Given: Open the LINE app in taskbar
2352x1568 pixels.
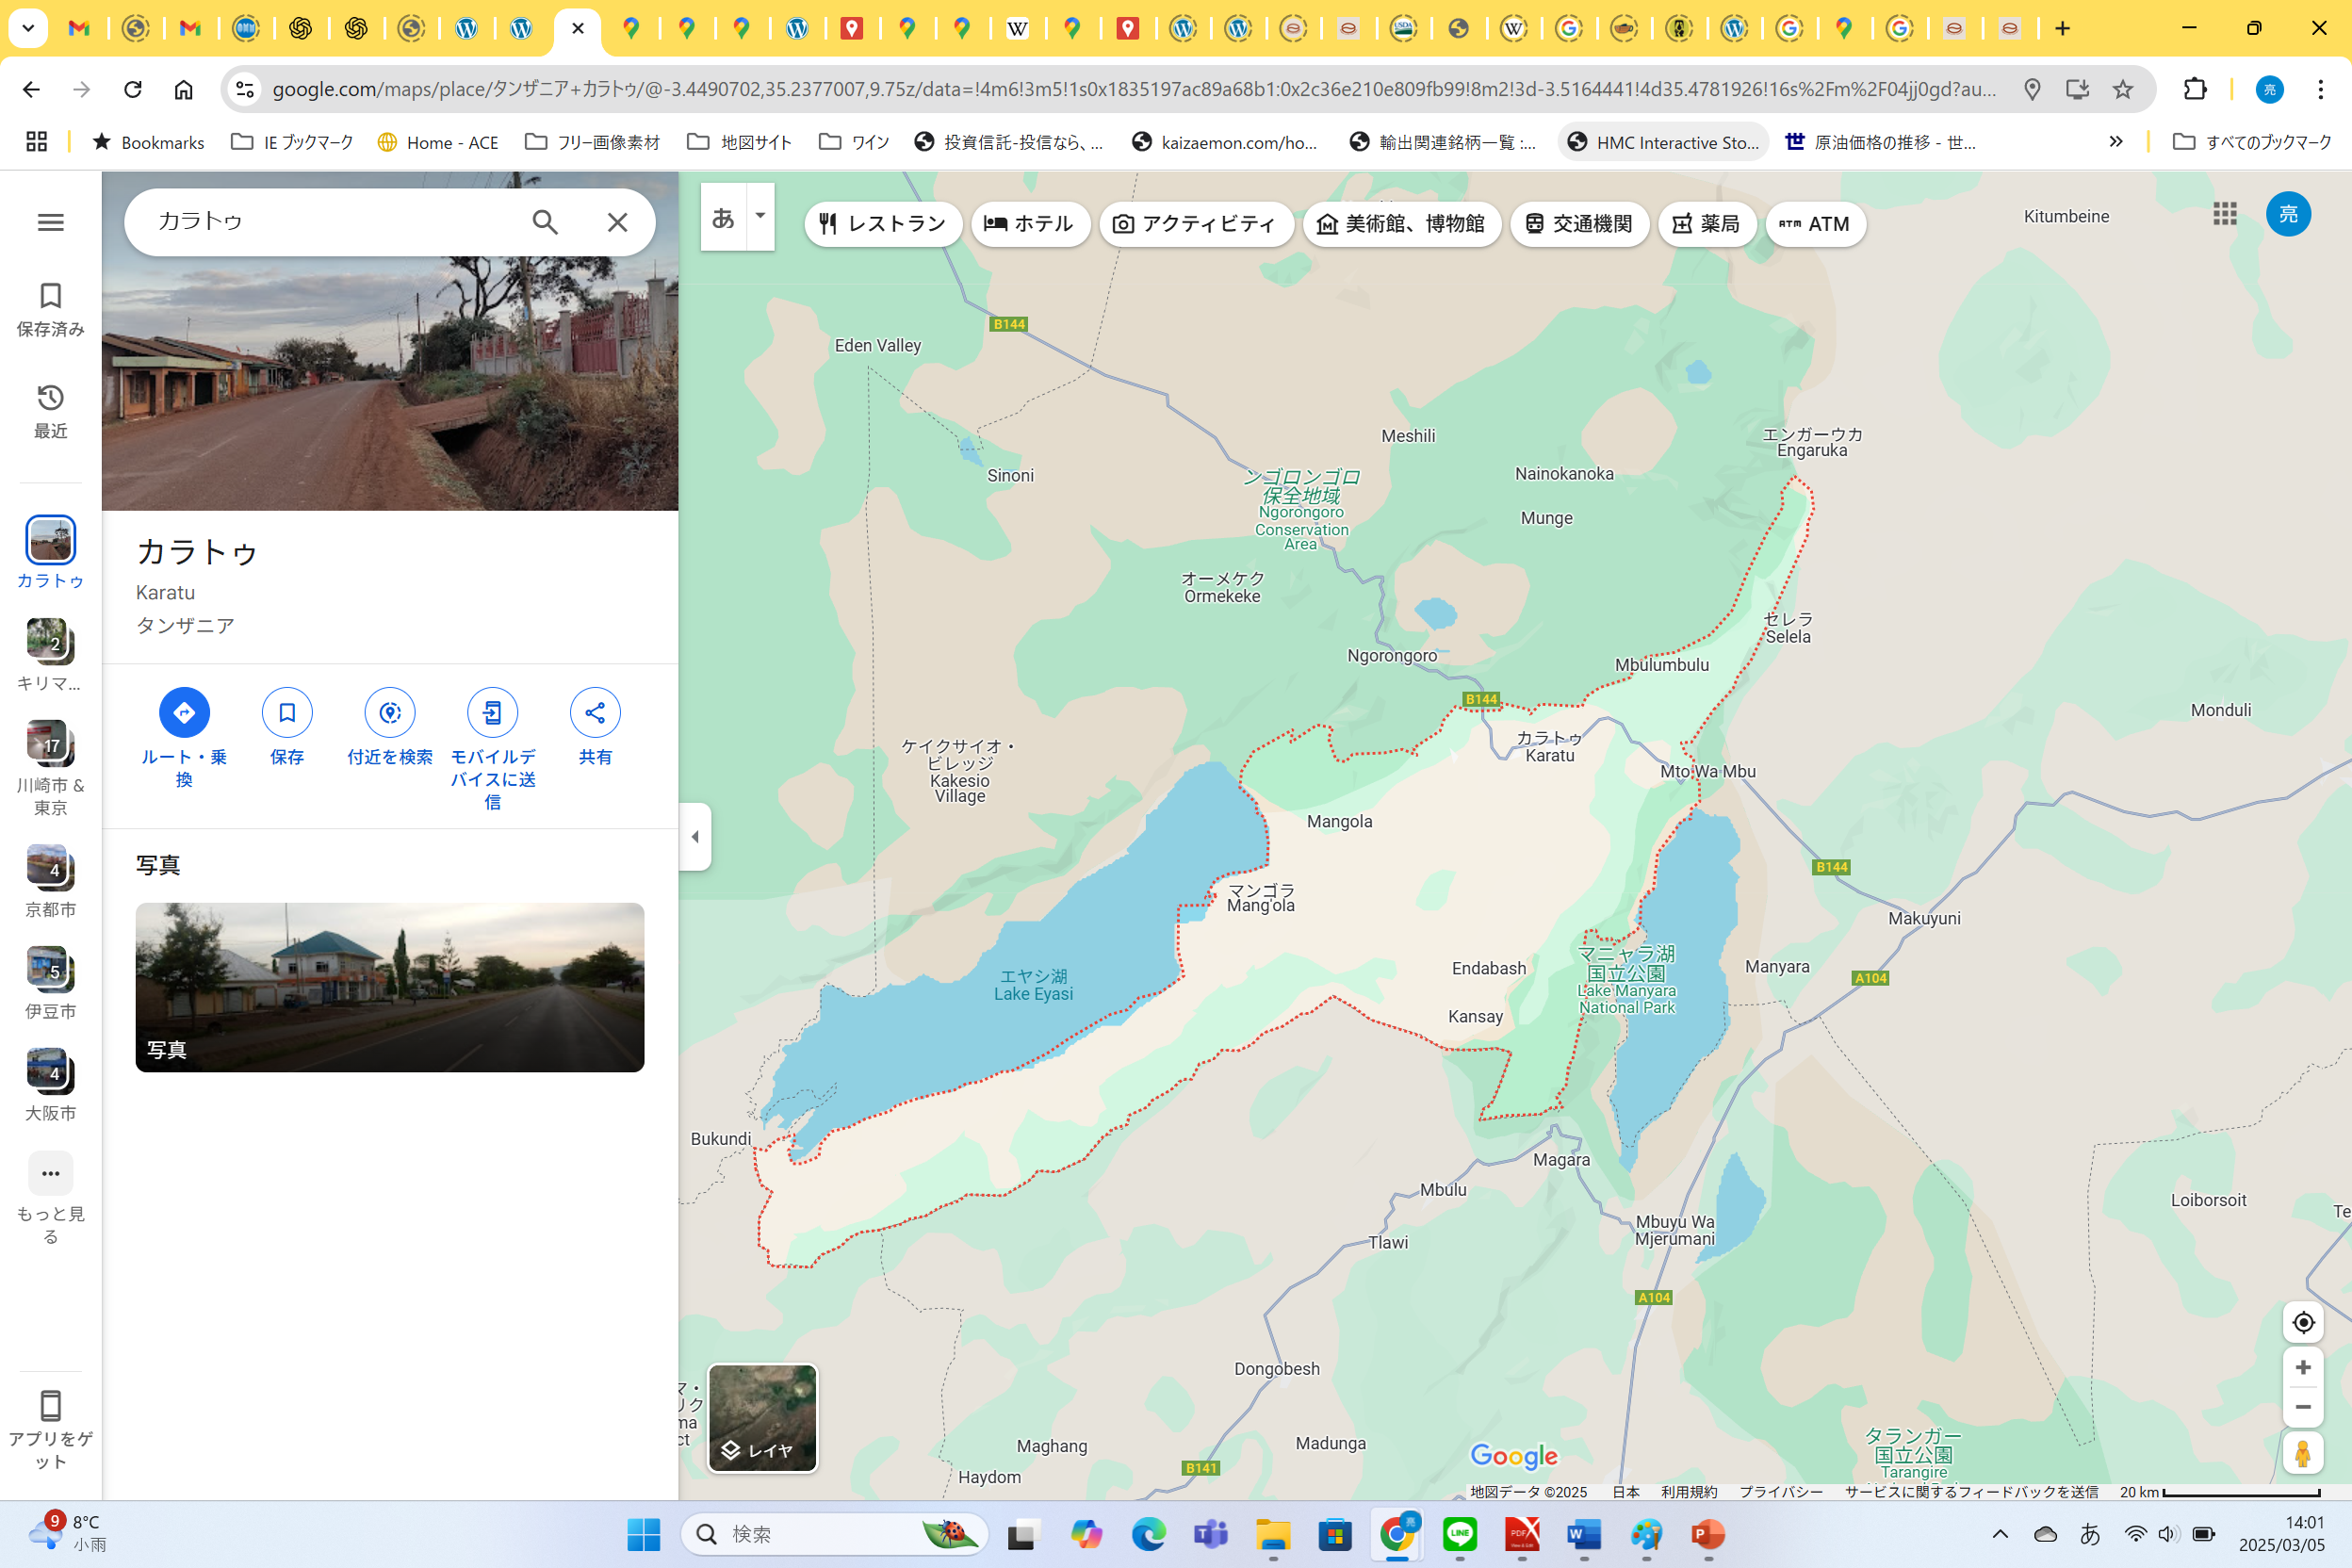Looking at the screenshot, I should (1459, 1534).
